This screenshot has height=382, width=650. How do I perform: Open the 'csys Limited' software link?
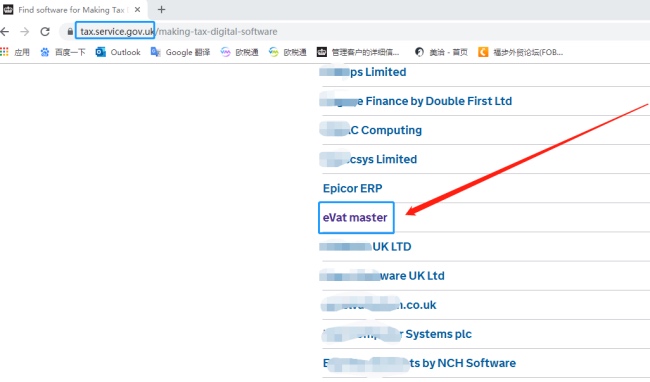(x=368, y=159)
